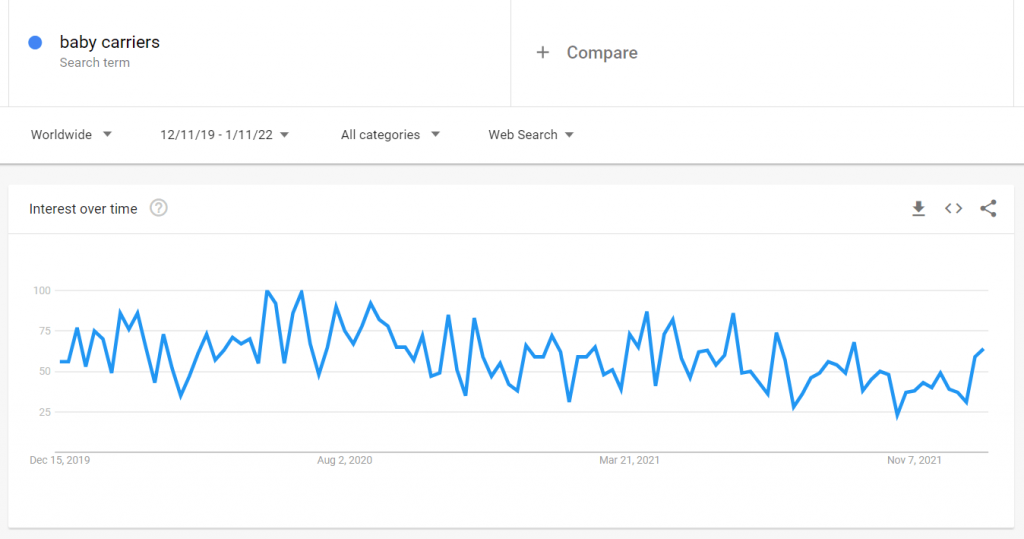
Task: Open the Web Search type dropdown
Action: [x=530, y=135]
